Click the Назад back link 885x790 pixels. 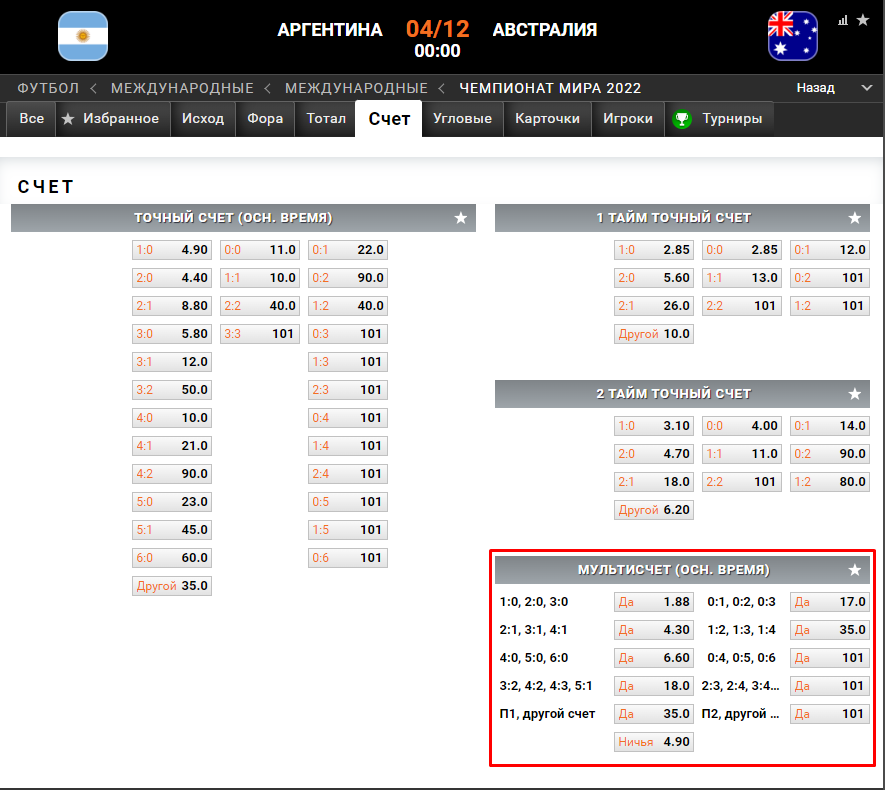click(x=815, y=88)
